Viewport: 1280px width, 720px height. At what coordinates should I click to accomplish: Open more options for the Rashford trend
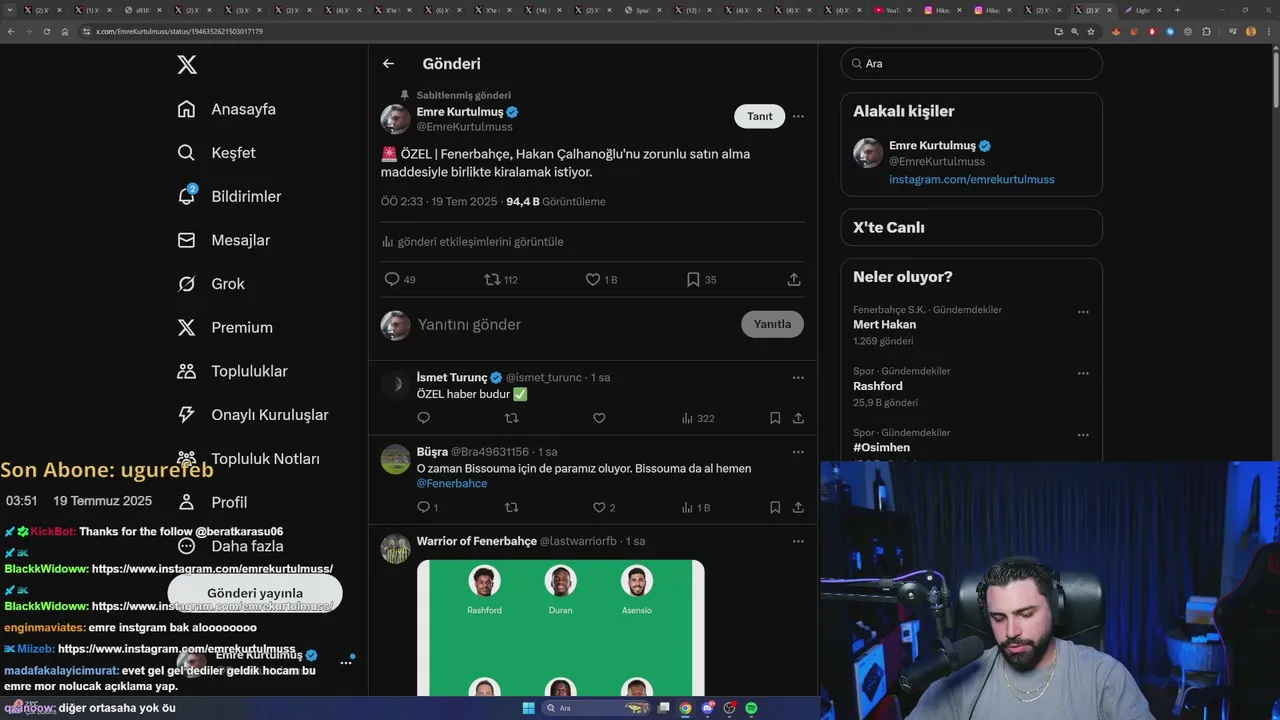pos(1083,373)
